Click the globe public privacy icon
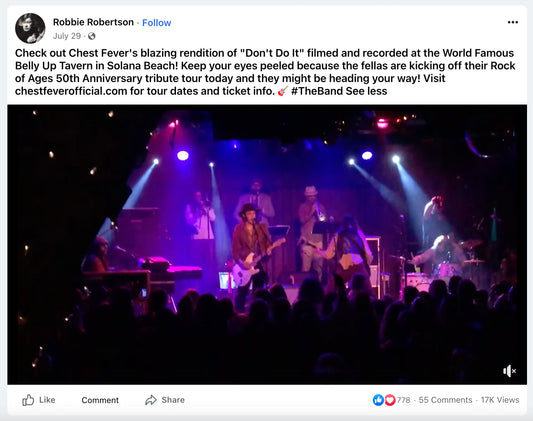Viewport: 533px width, 421px height. (x=91, y=36)
